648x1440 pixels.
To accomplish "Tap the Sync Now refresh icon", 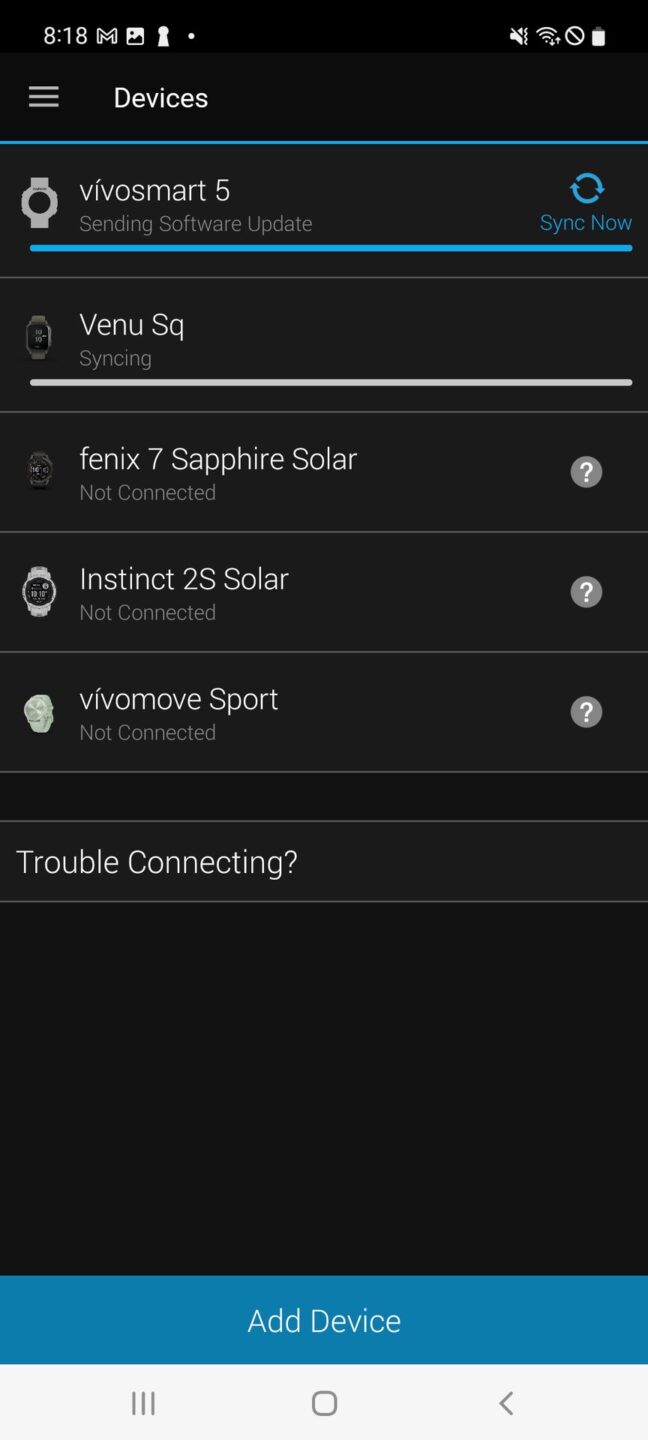I will pyautogui.click(x=586, y=188).
